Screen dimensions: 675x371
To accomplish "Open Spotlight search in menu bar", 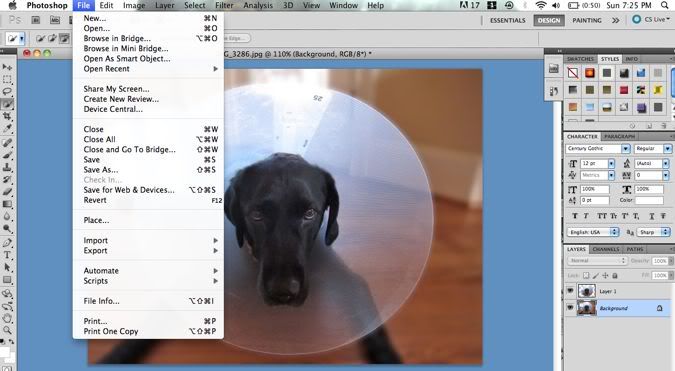I will (665, 6).
